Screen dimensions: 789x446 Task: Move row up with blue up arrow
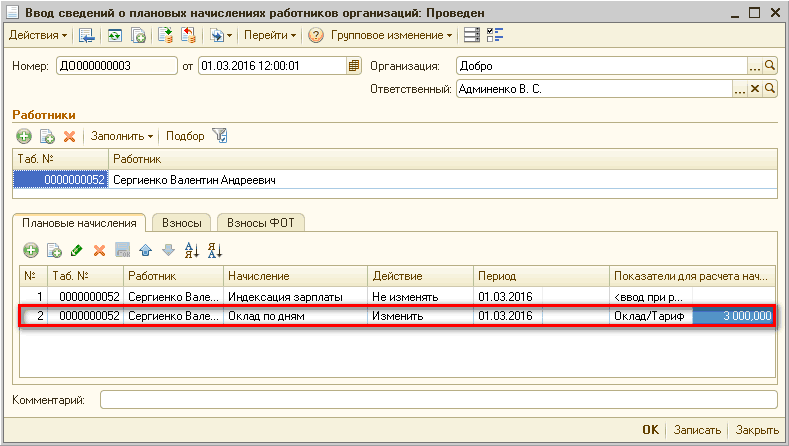(x=145, y=251)
